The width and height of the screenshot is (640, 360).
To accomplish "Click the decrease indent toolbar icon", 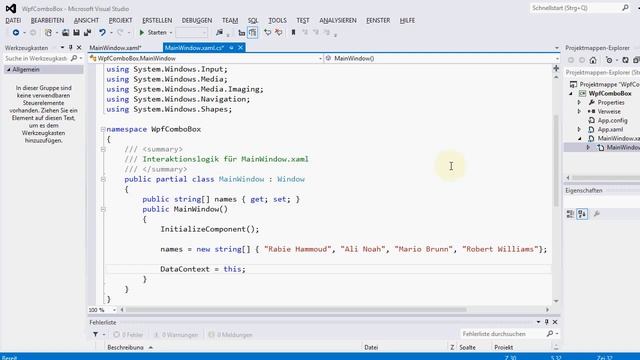I will coord(242,33).
